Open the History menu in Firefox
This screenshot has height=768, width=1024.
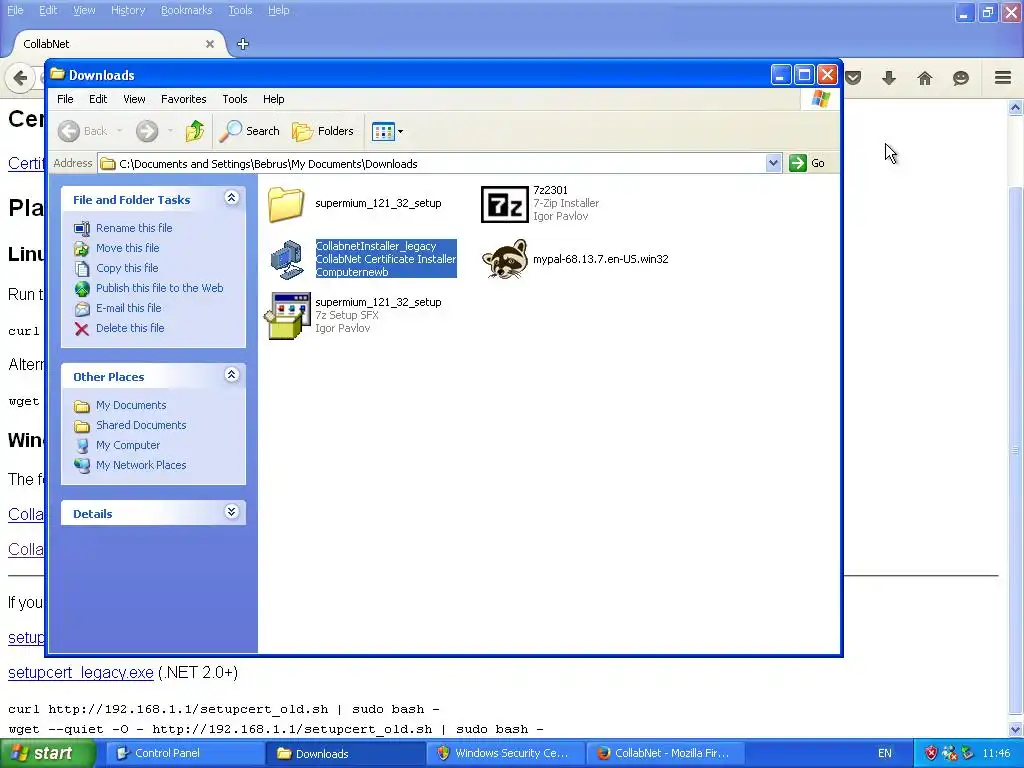click(x=128, y=10)
